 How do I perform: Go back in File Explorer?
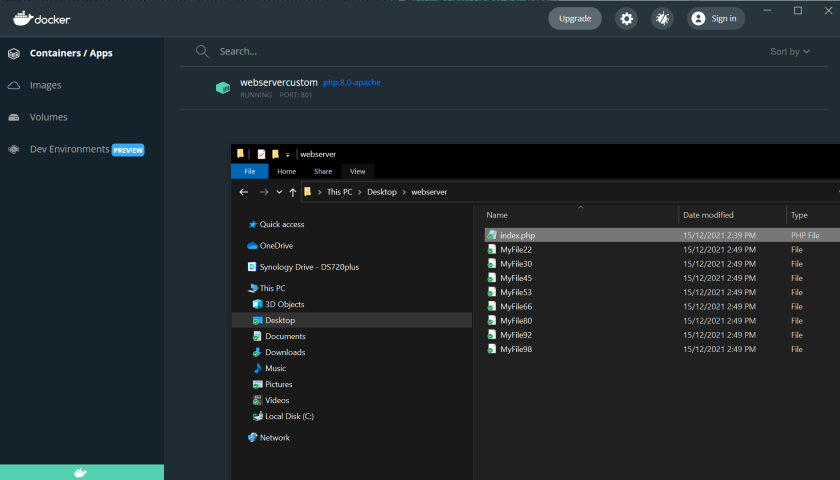244,192
